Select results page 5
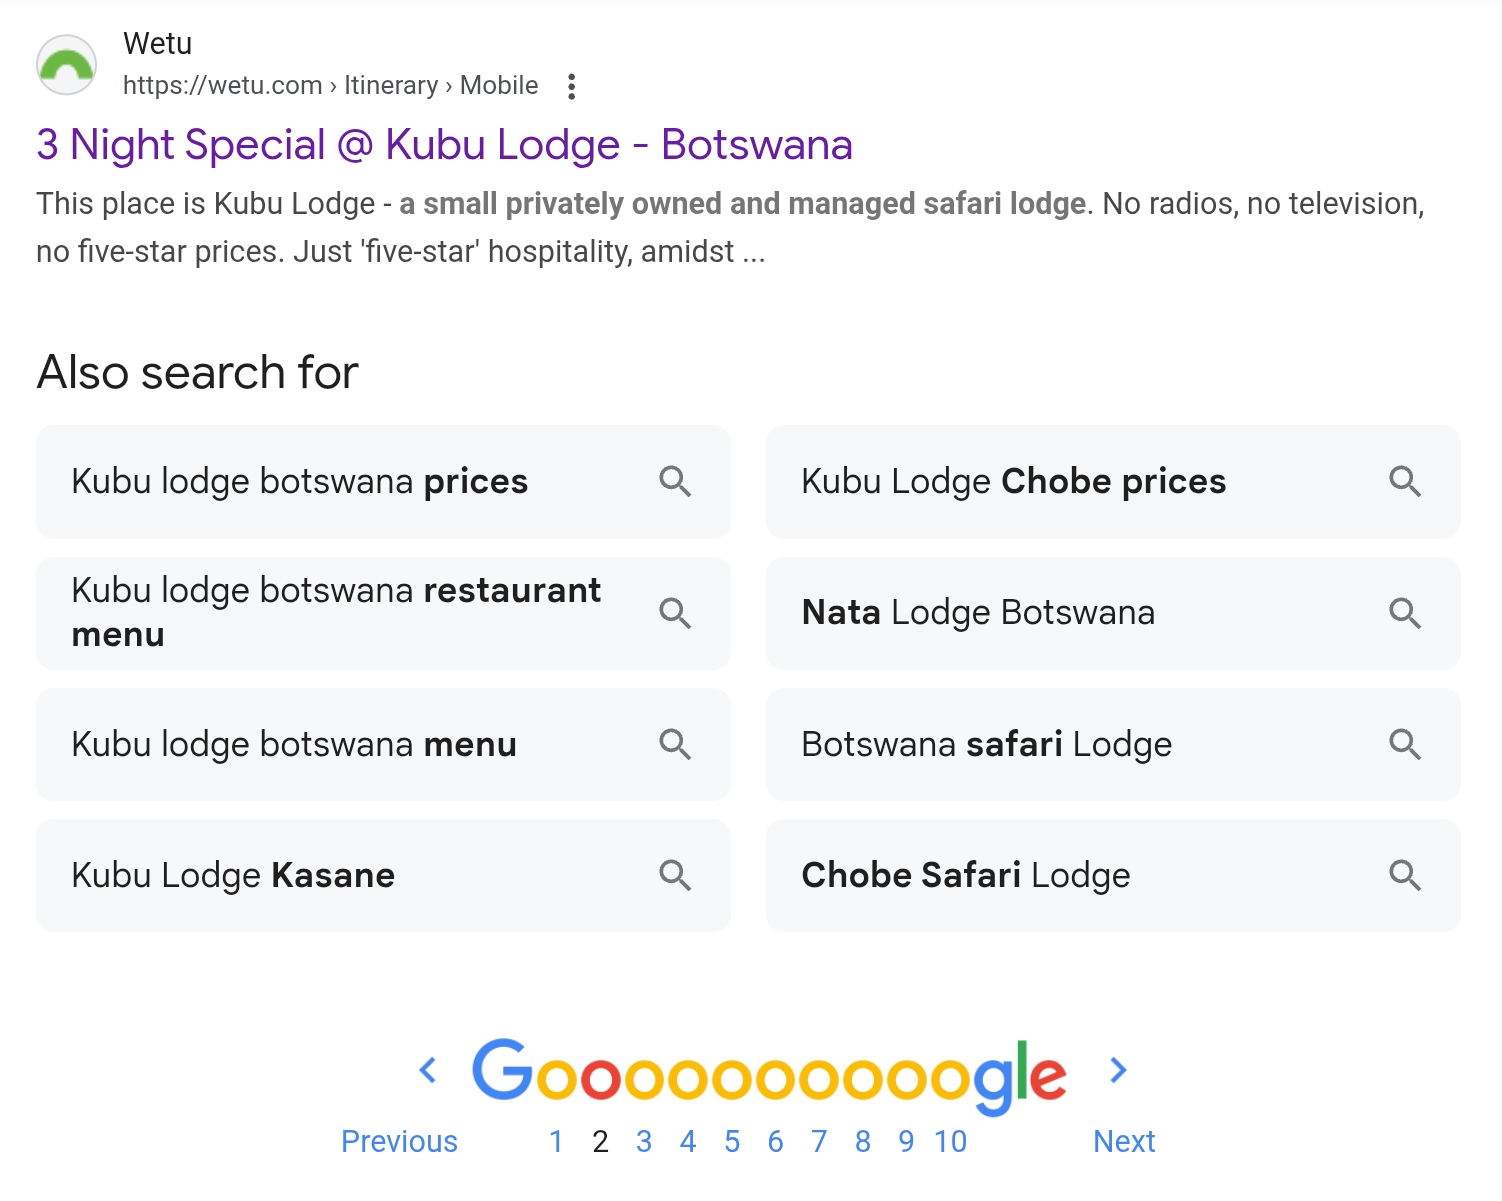The image size is (1502, 1201). 732,1140
